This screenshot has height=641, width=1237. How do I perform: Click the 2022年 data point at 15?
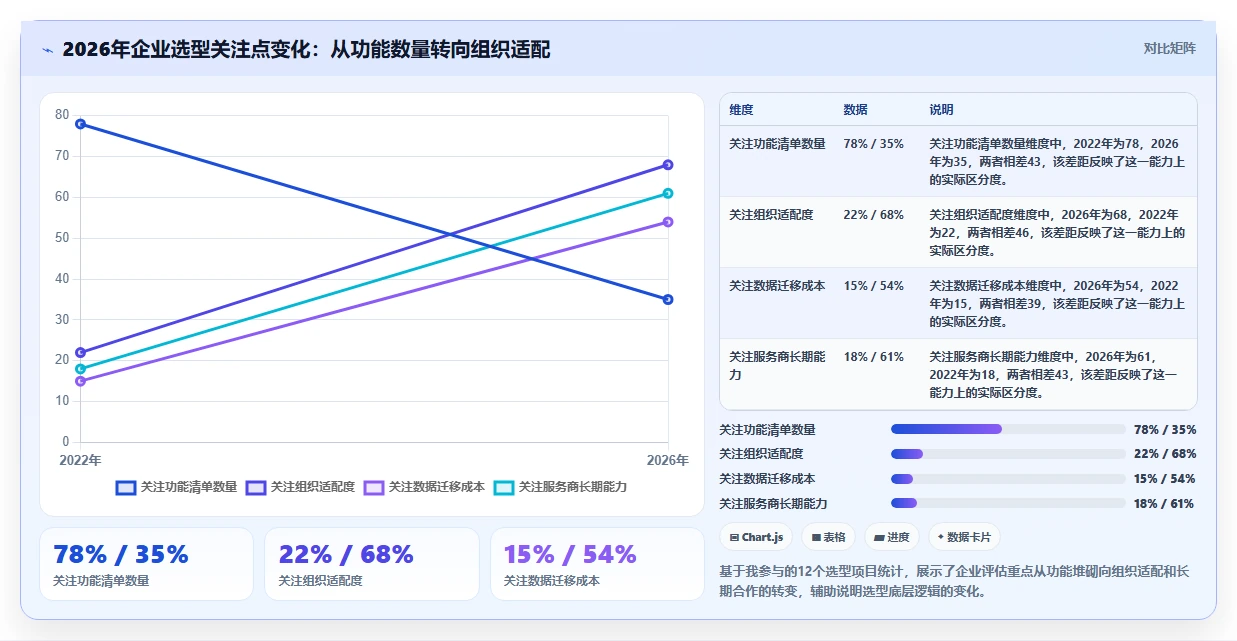pyautogui.click(x=80, y=381)
